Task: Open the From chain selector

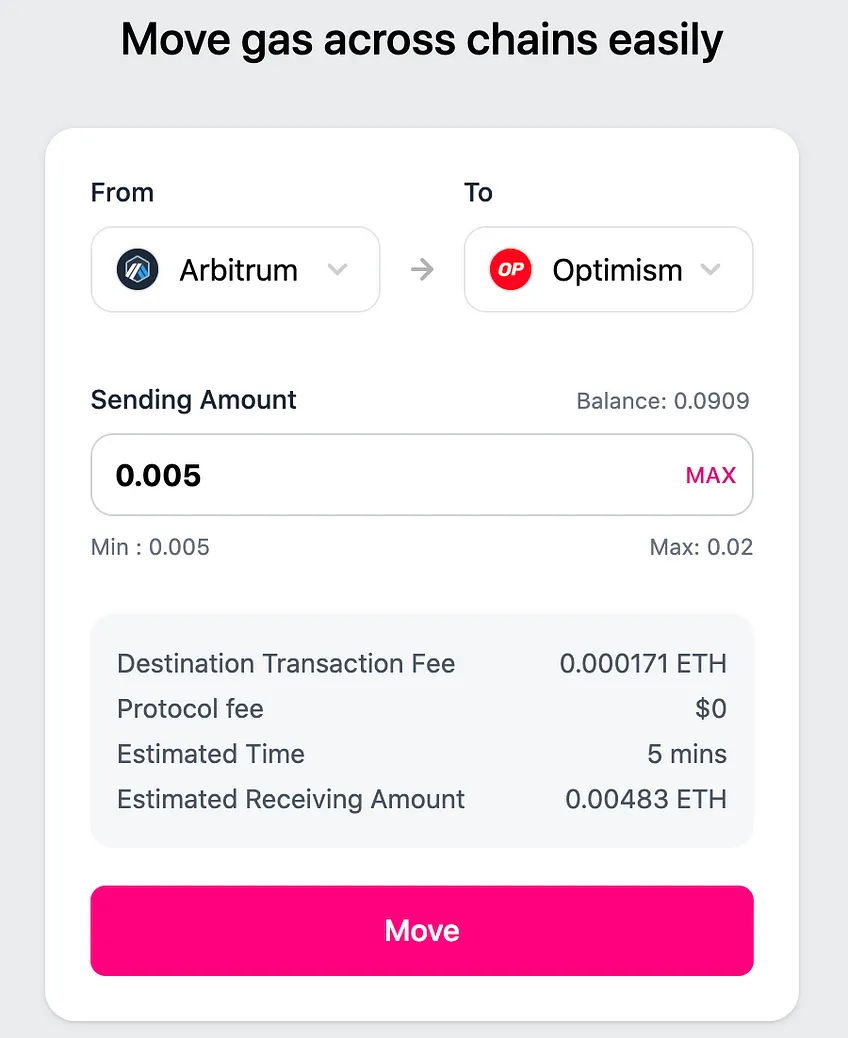Action: [x=235, y=269]
